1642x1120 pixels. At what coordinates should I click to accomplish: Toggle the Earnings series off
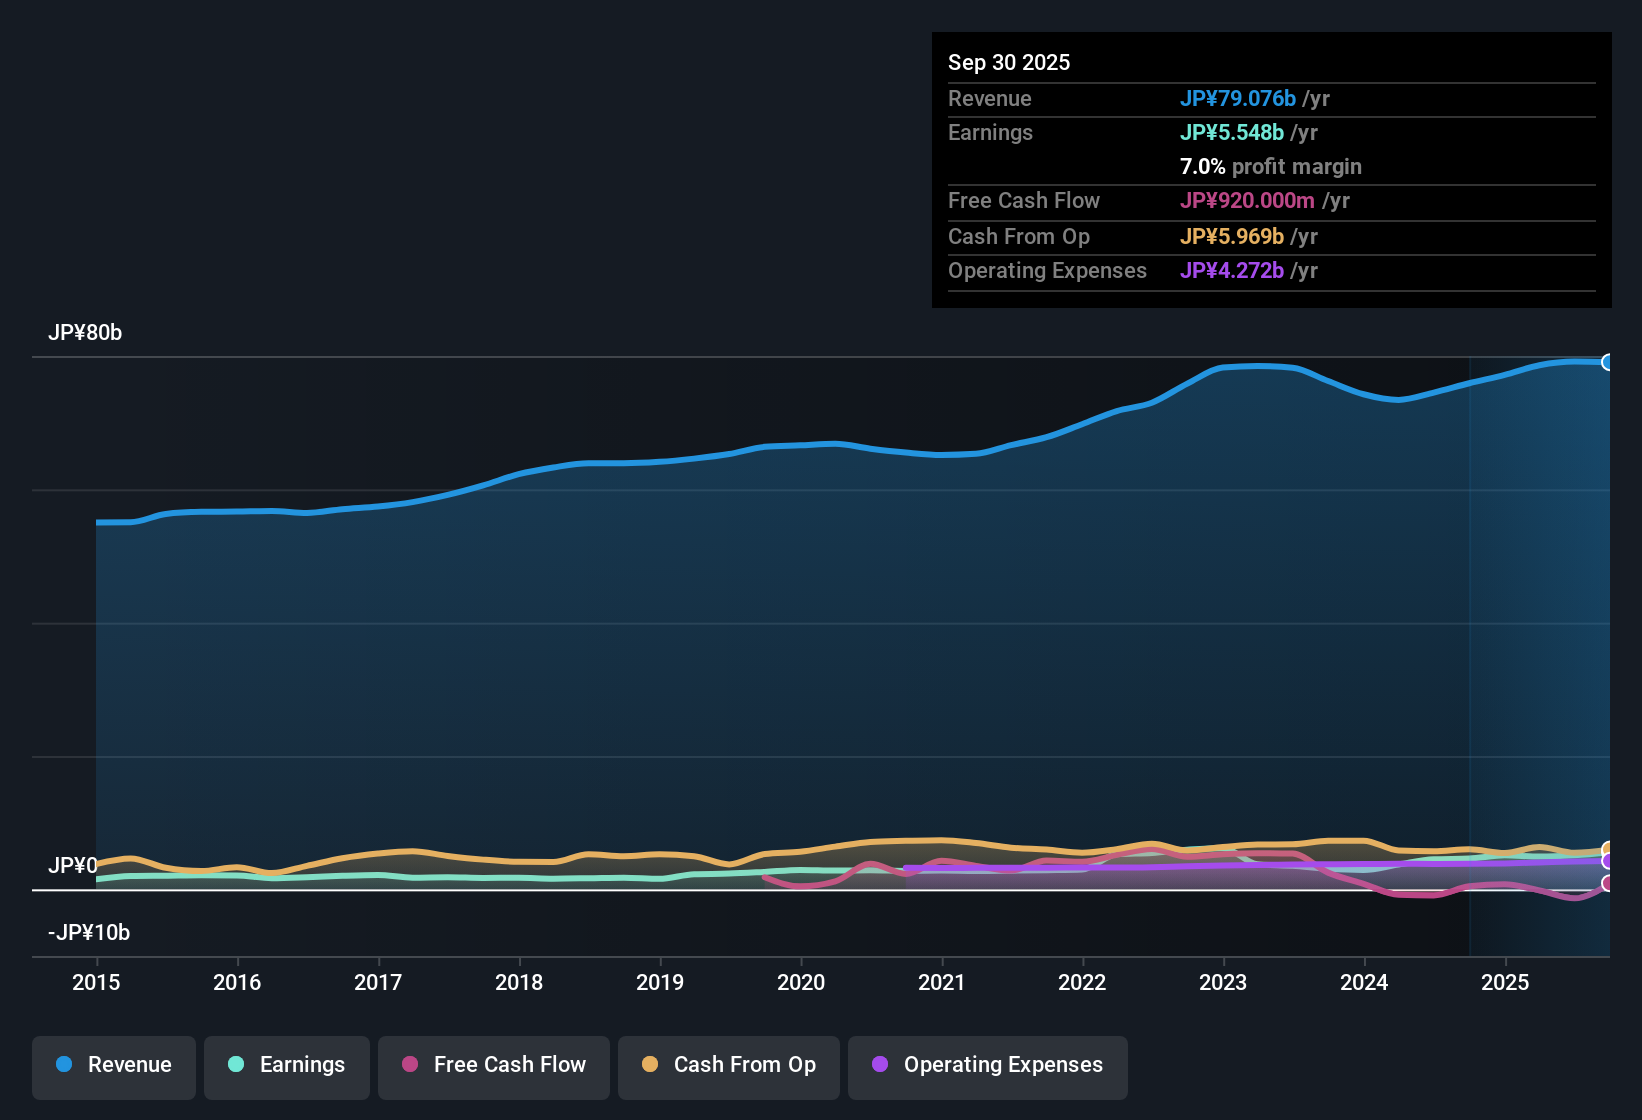point(287,1065)
